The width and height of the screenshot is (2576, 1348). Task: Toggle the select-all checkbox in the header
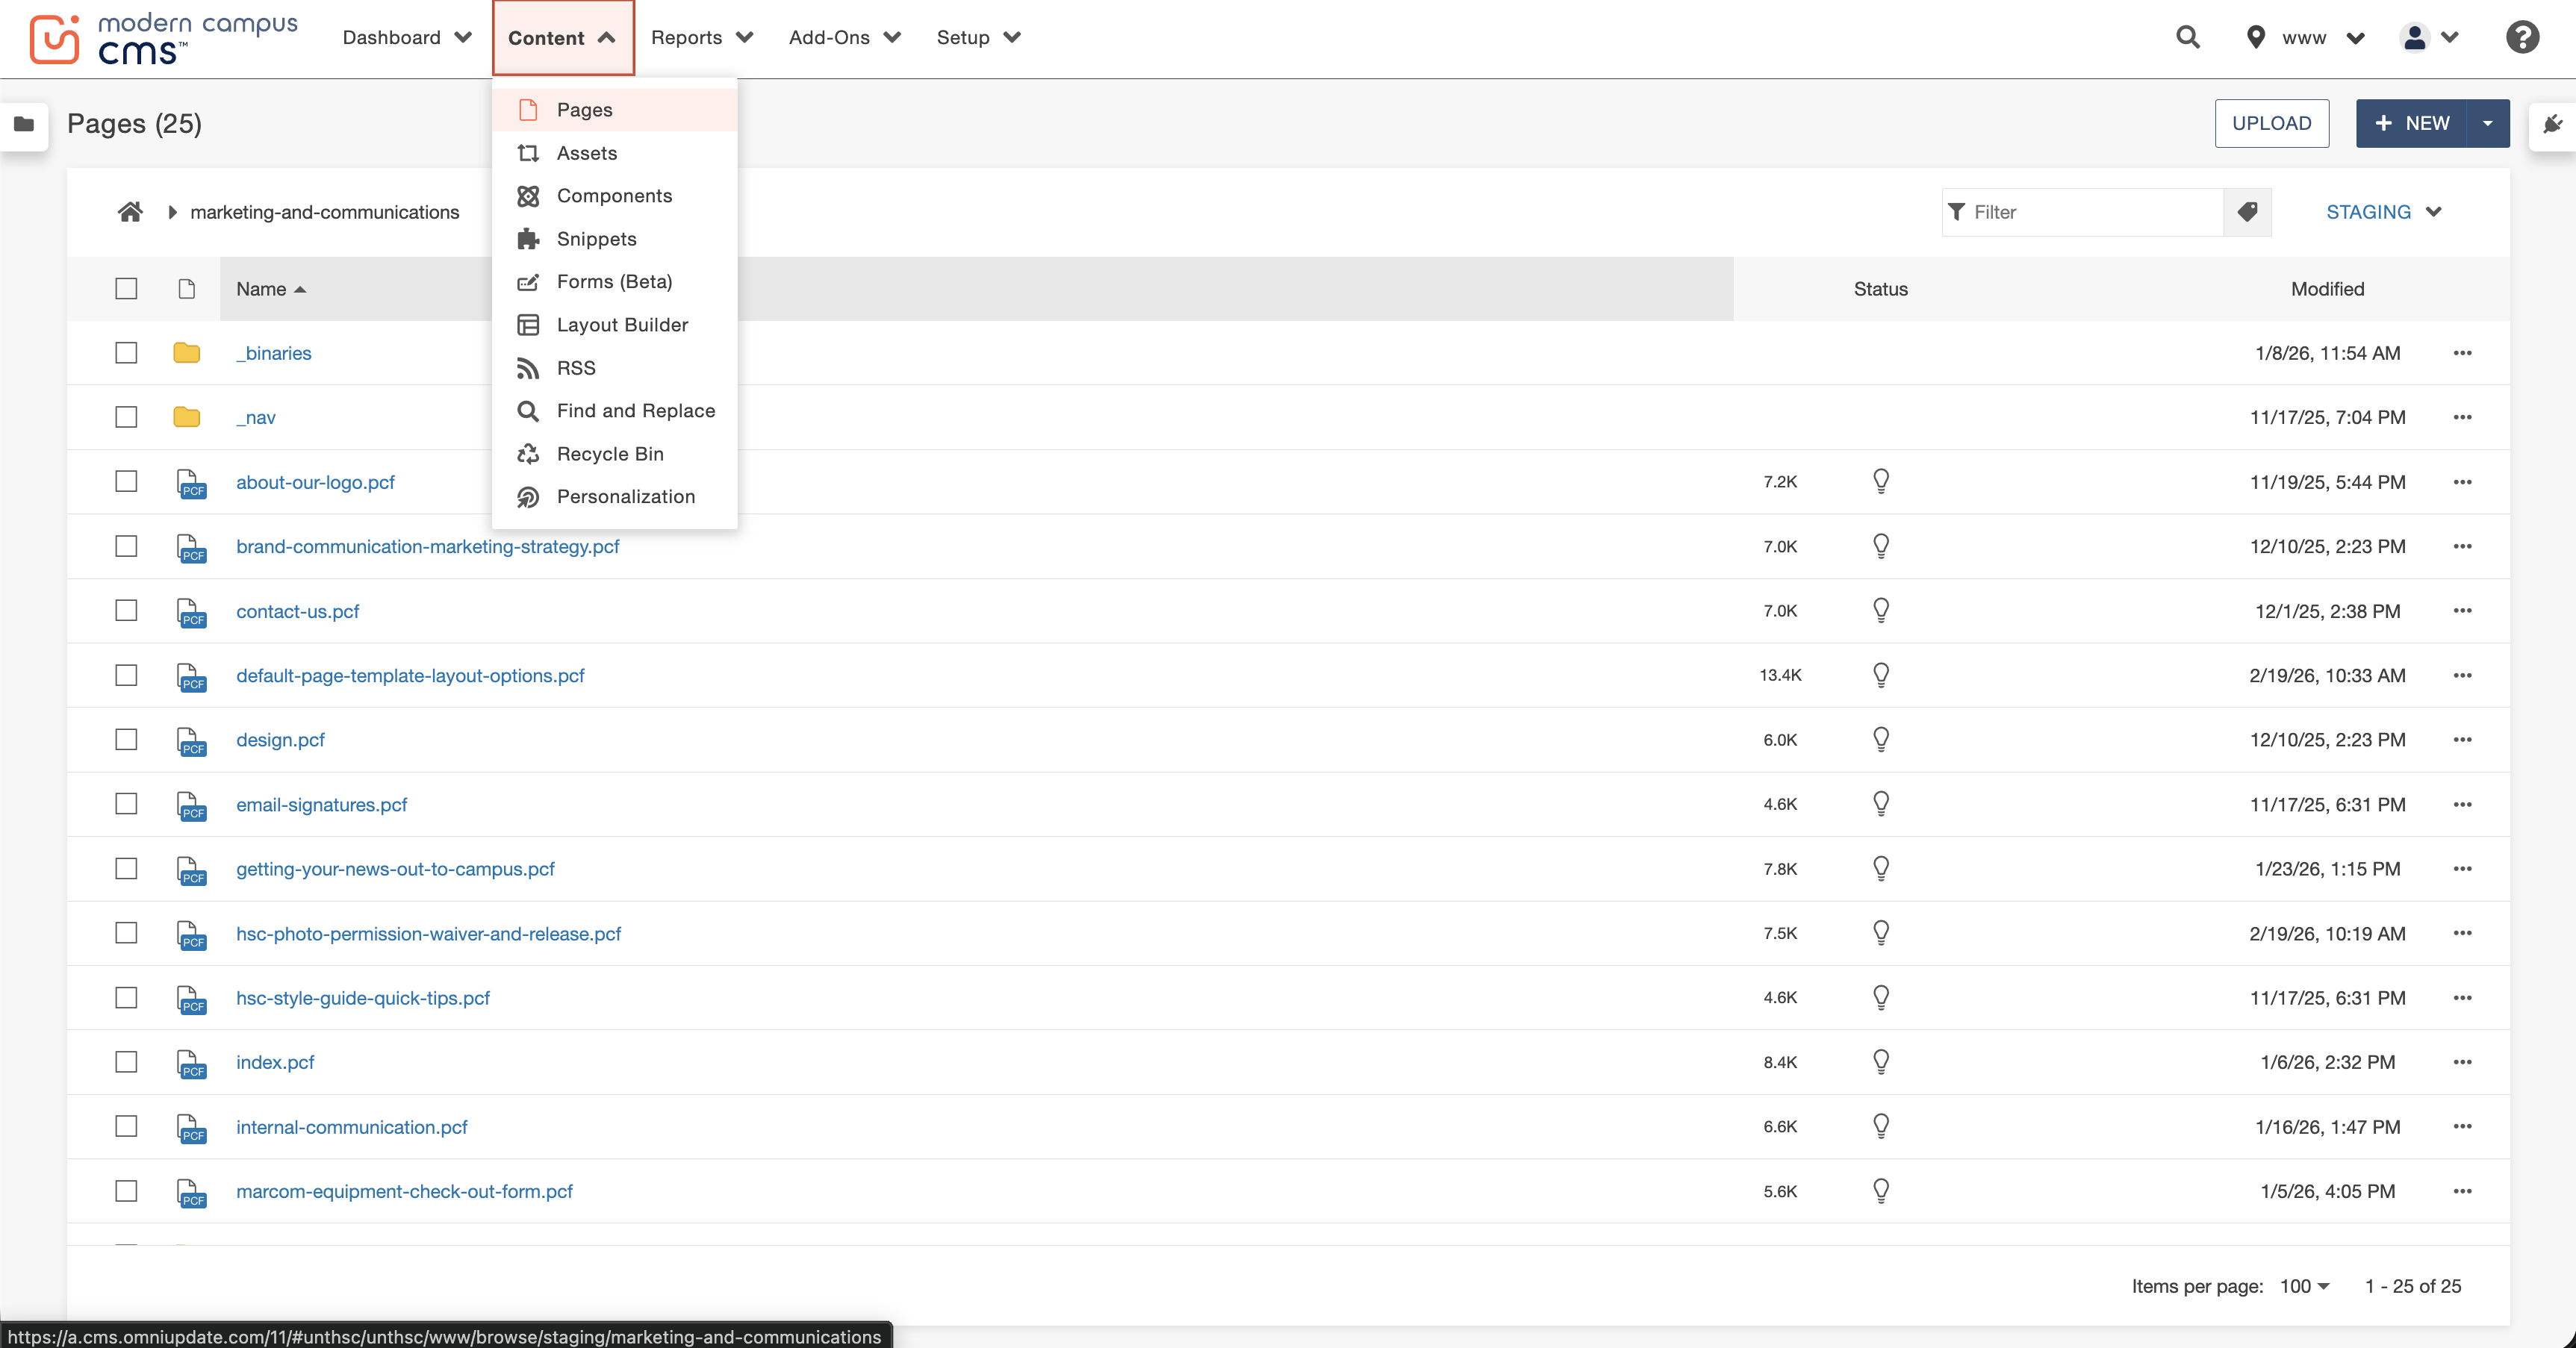click(125, 288)
